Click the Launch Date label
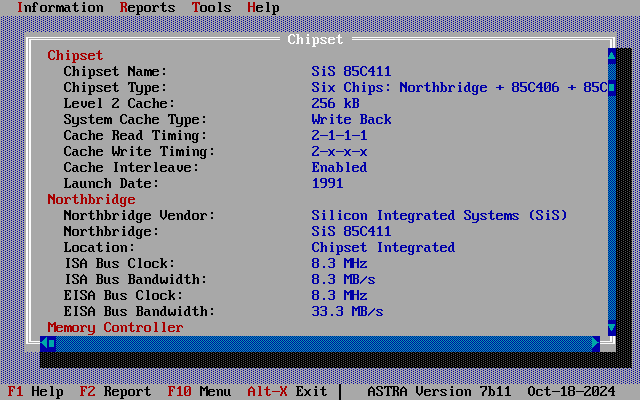The height and width of the screenshot is (400, 640). [x=111, y=183]
